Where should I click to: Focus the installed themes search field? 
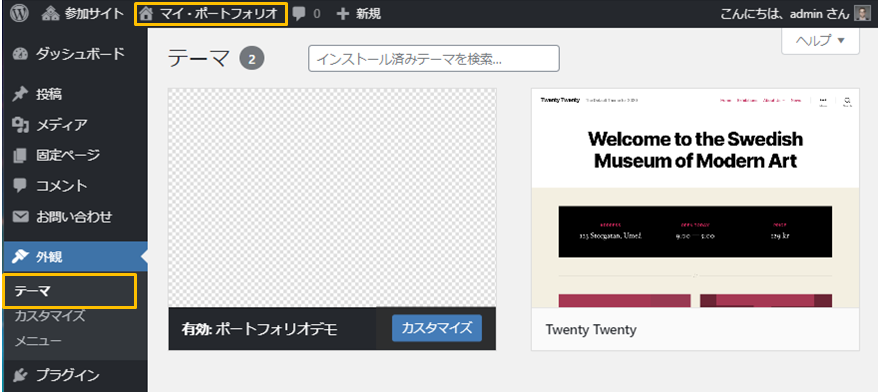(x=434, y=58)
